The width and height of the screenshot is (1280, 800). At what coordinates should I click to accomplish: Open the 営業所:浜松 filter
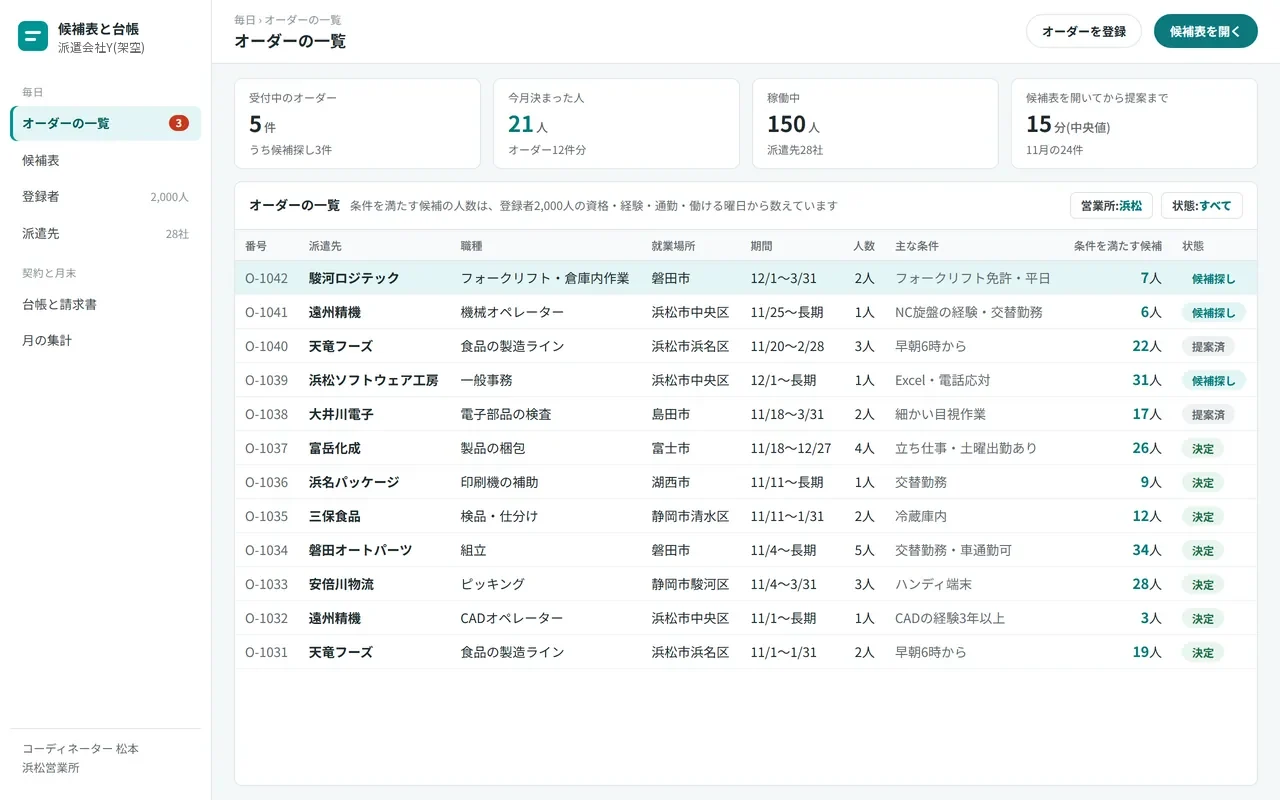coord(1111,205)
